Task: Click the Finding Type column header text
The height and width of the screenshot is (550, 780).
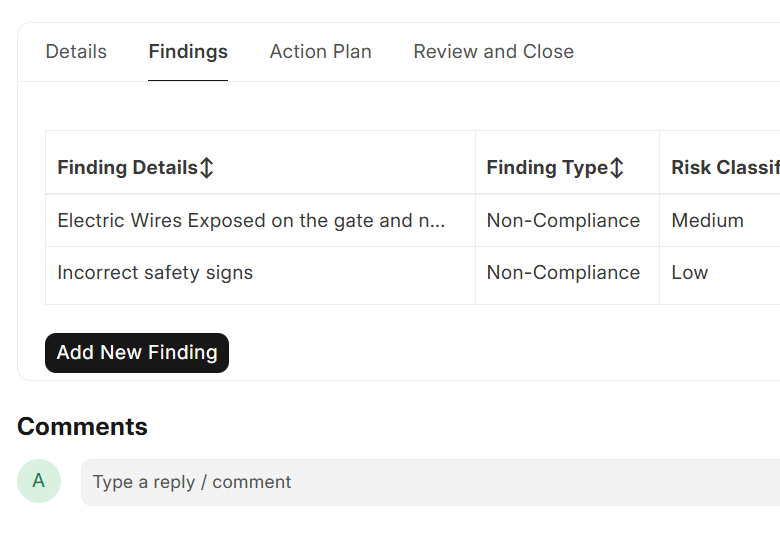Action: pos(547,168)
